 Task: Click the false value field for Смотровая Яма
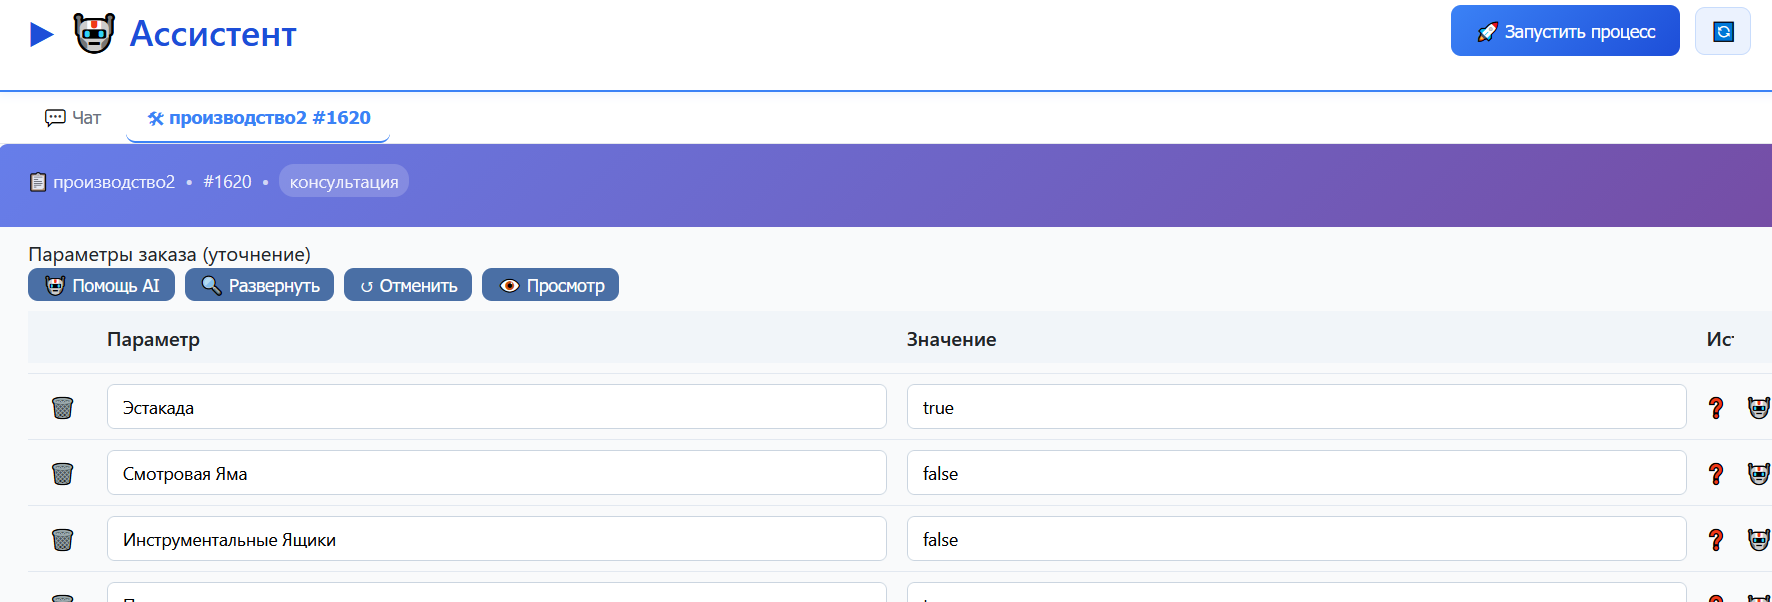coord(1297,473)
